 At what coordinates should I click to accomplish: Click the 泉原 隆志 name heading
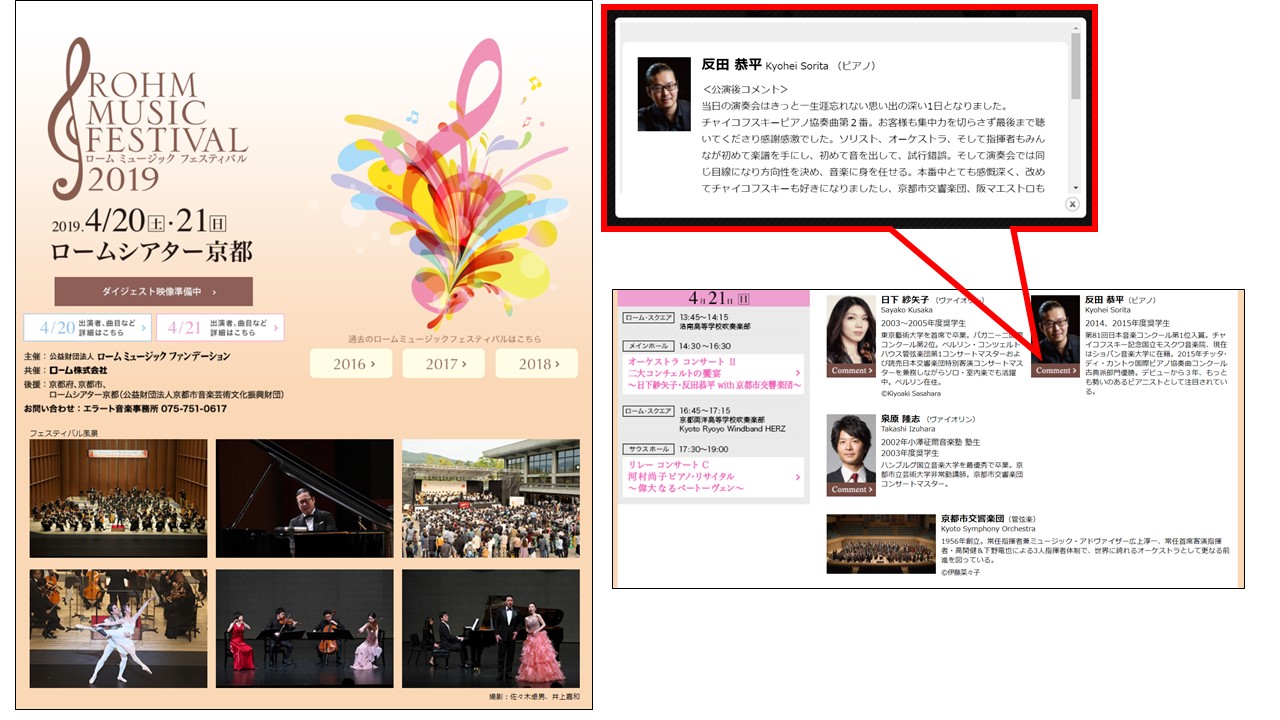[x=902, y=420]
